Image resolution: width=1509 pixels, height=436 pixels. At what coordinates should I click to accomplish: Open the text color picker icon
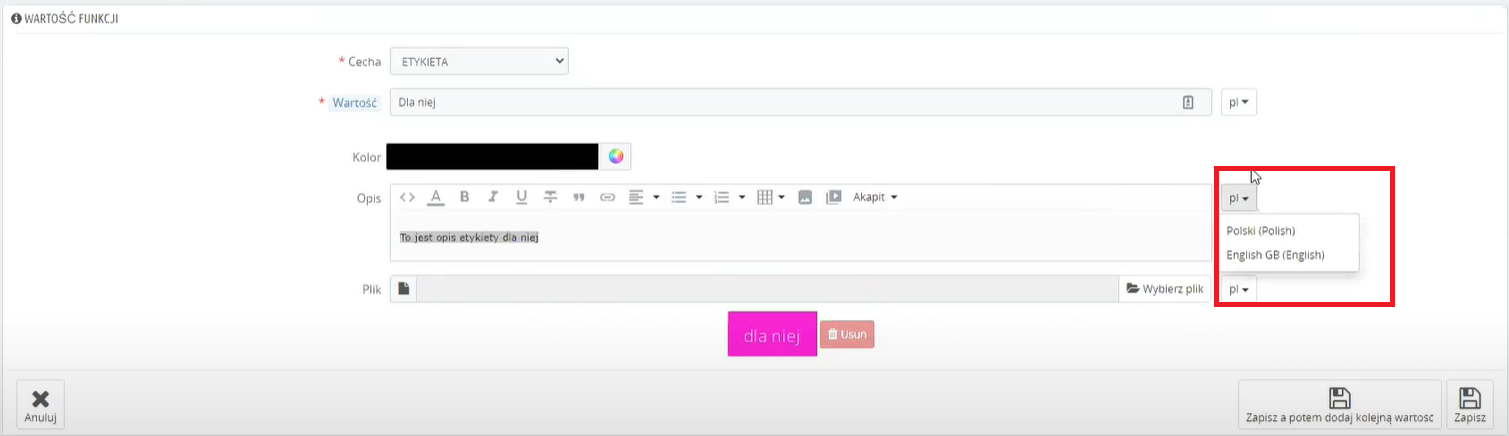[435, 197]
